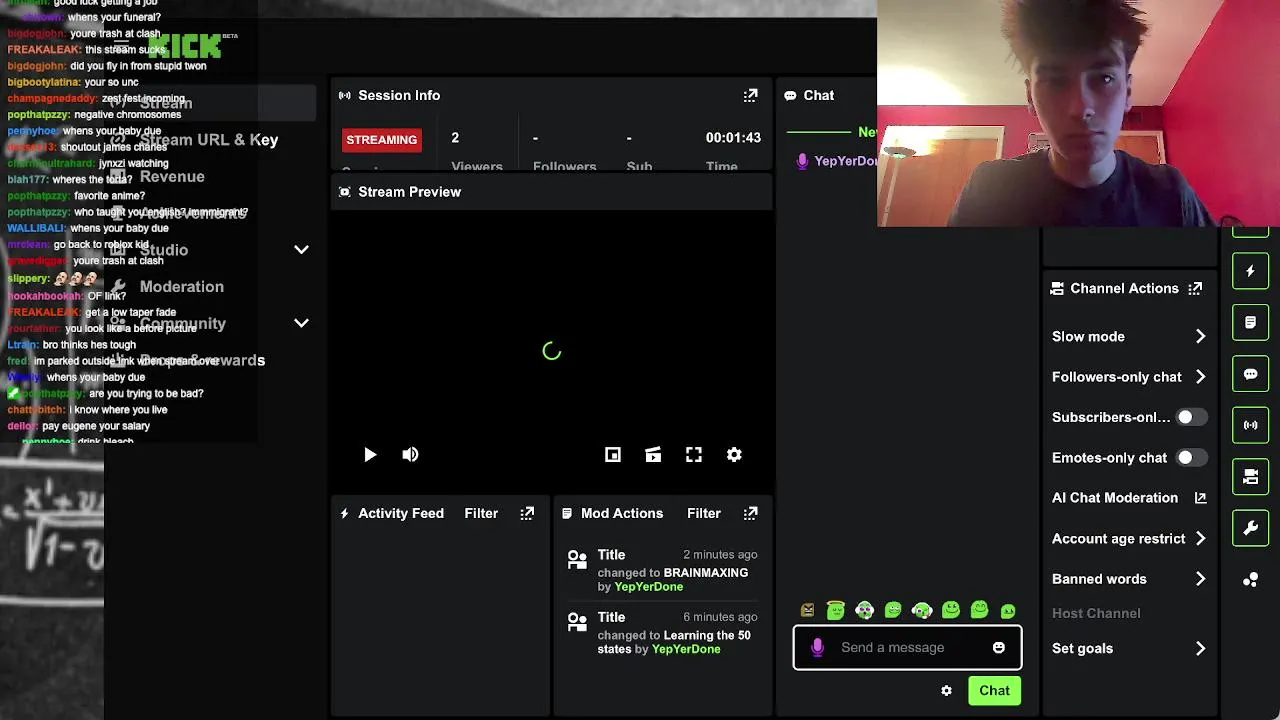Open the notes document sidebar panel icon
1280x720 pixels.
pyautogui.click(x=1250, y=323)
